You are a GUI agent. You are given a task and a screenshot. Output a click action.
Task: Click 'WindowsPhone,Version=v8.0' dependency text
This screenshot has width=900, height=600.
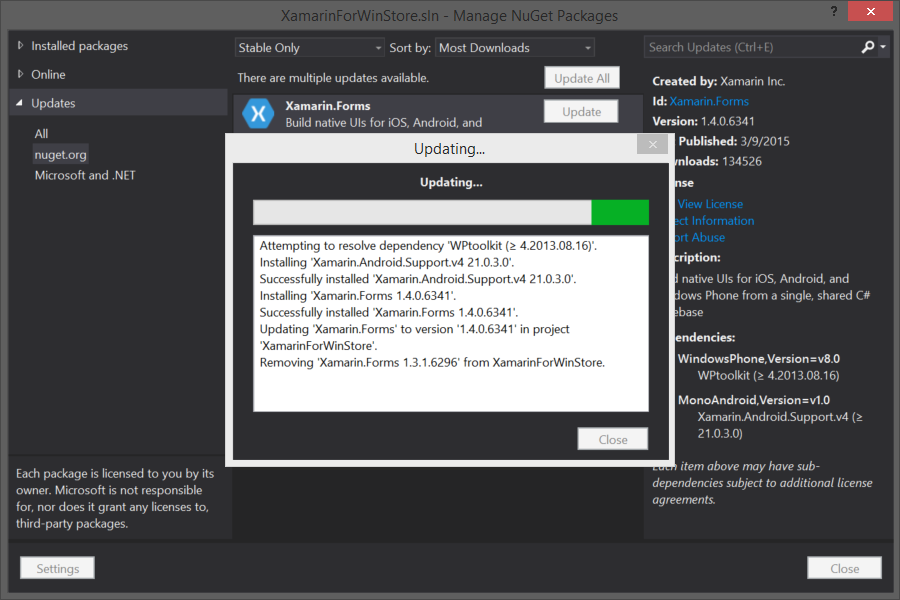[x=759, y=359]
